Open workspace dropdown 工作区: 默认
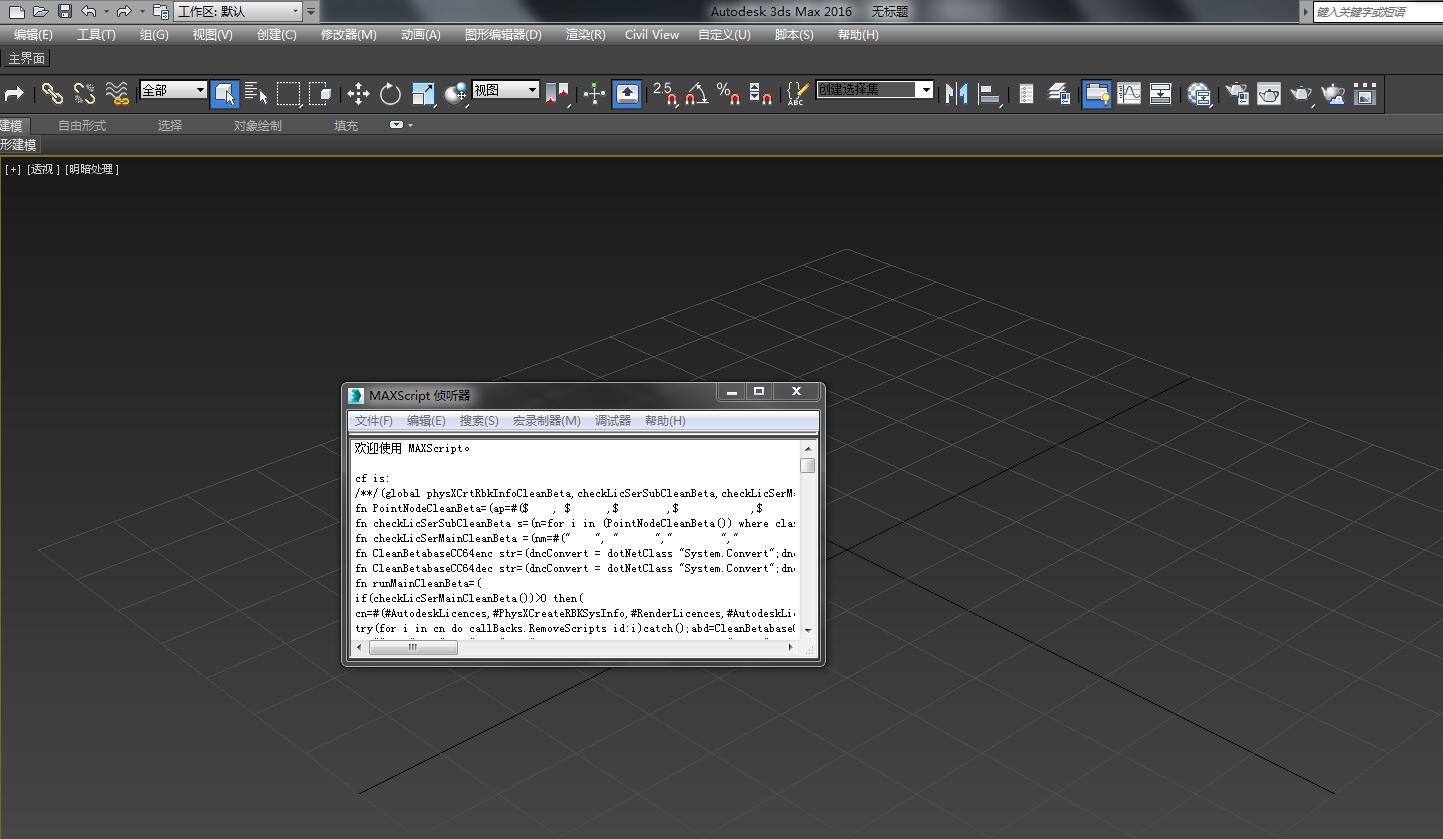 coord(238,11)
